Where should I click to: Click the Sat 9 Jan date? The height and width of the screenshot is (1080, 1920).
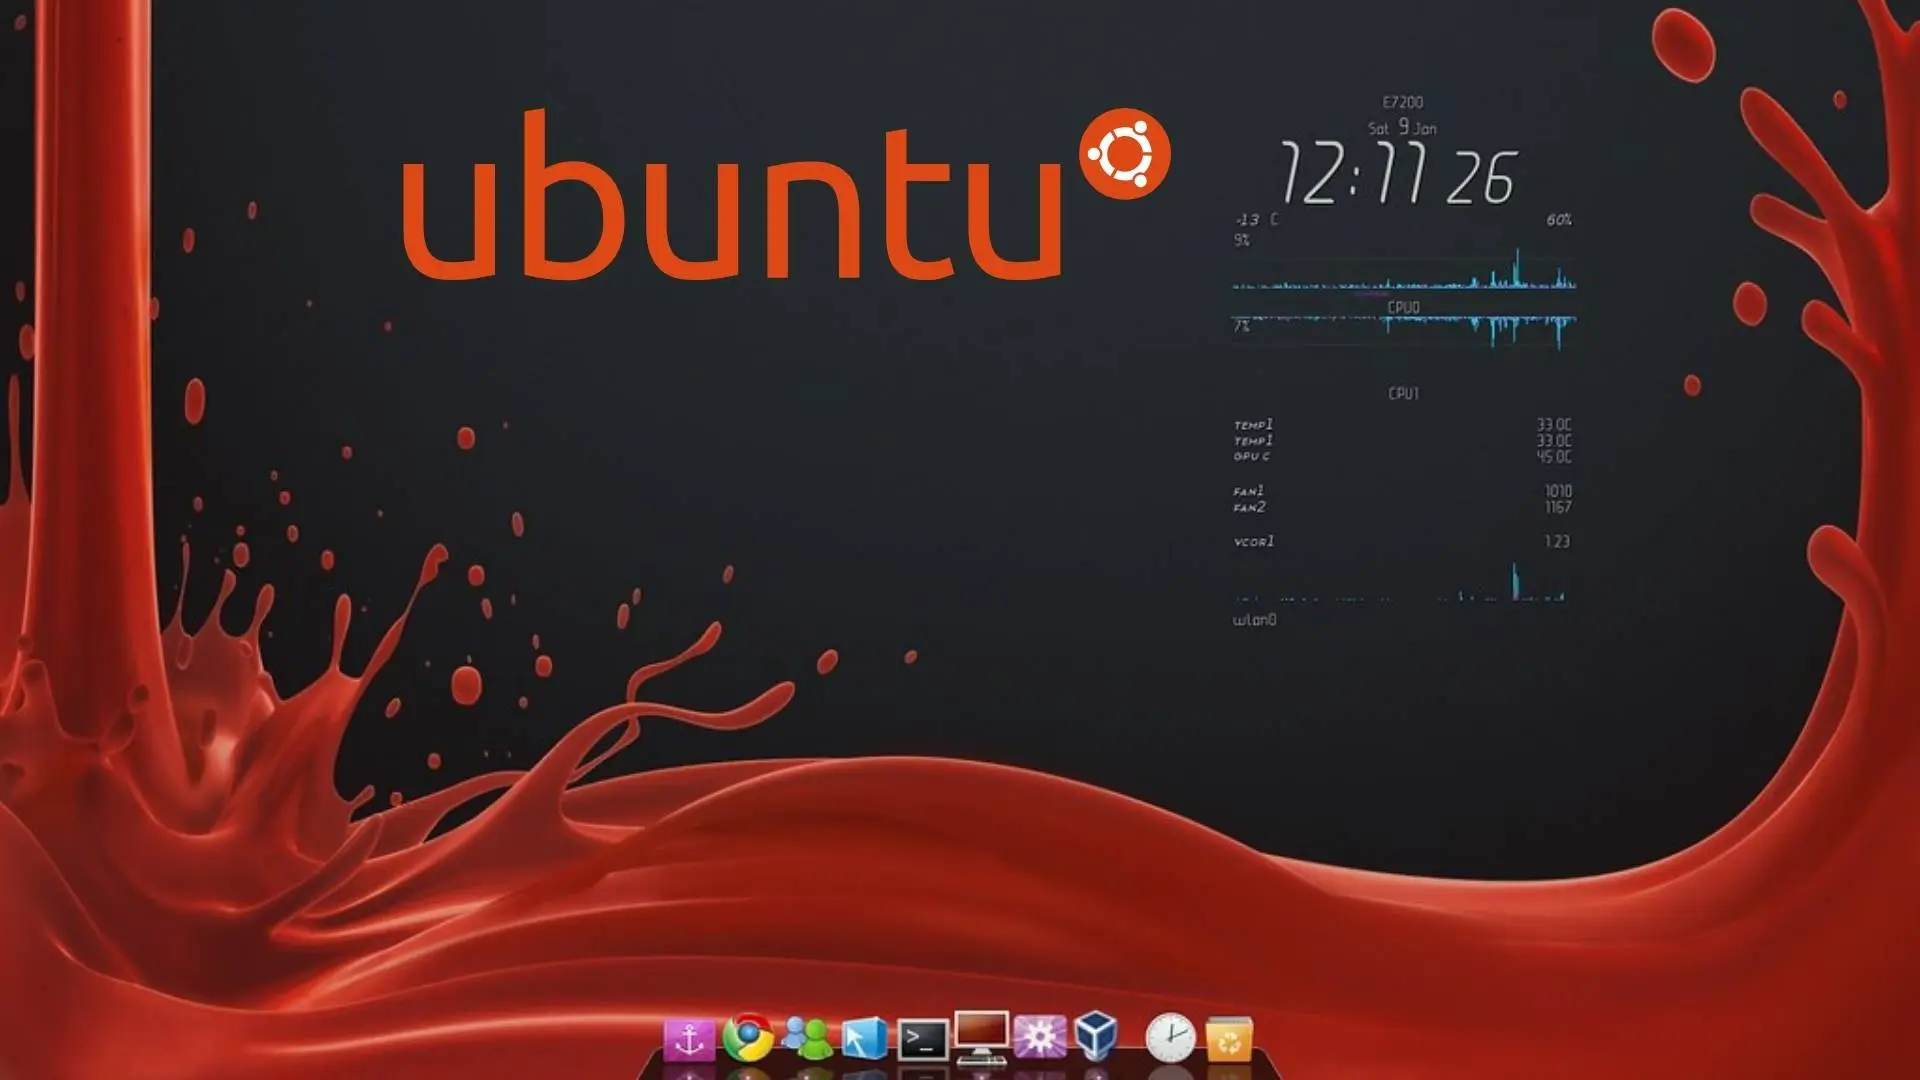pos(1402,128)
